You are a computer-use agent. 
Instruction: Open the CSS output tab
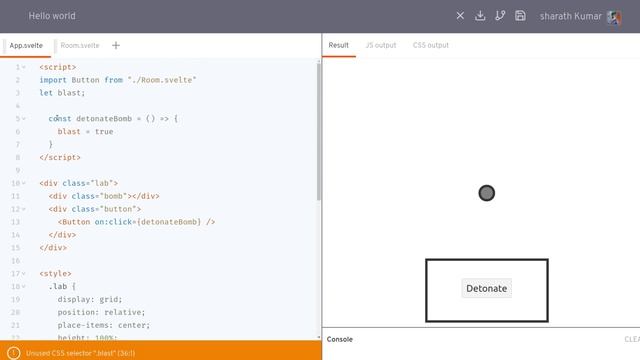[x=431, y=45]
